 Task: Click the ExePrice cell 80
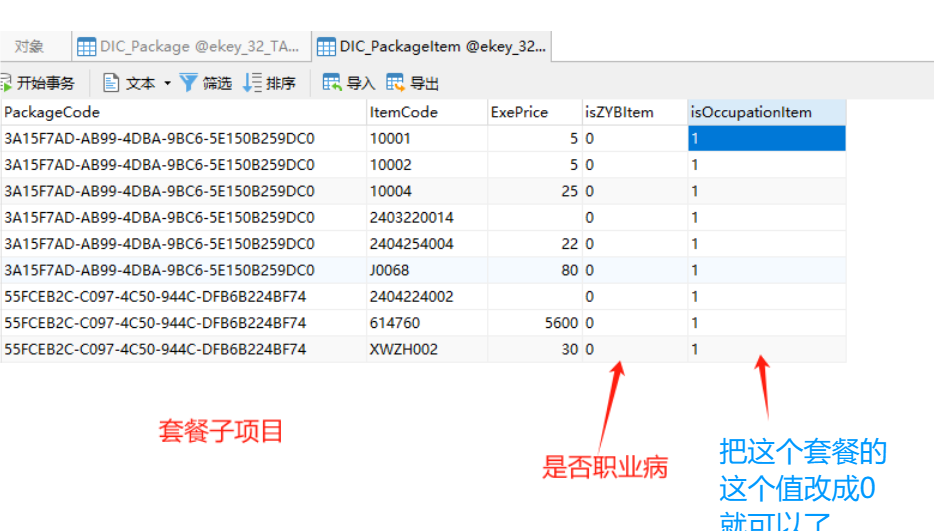tap(535, 270)
